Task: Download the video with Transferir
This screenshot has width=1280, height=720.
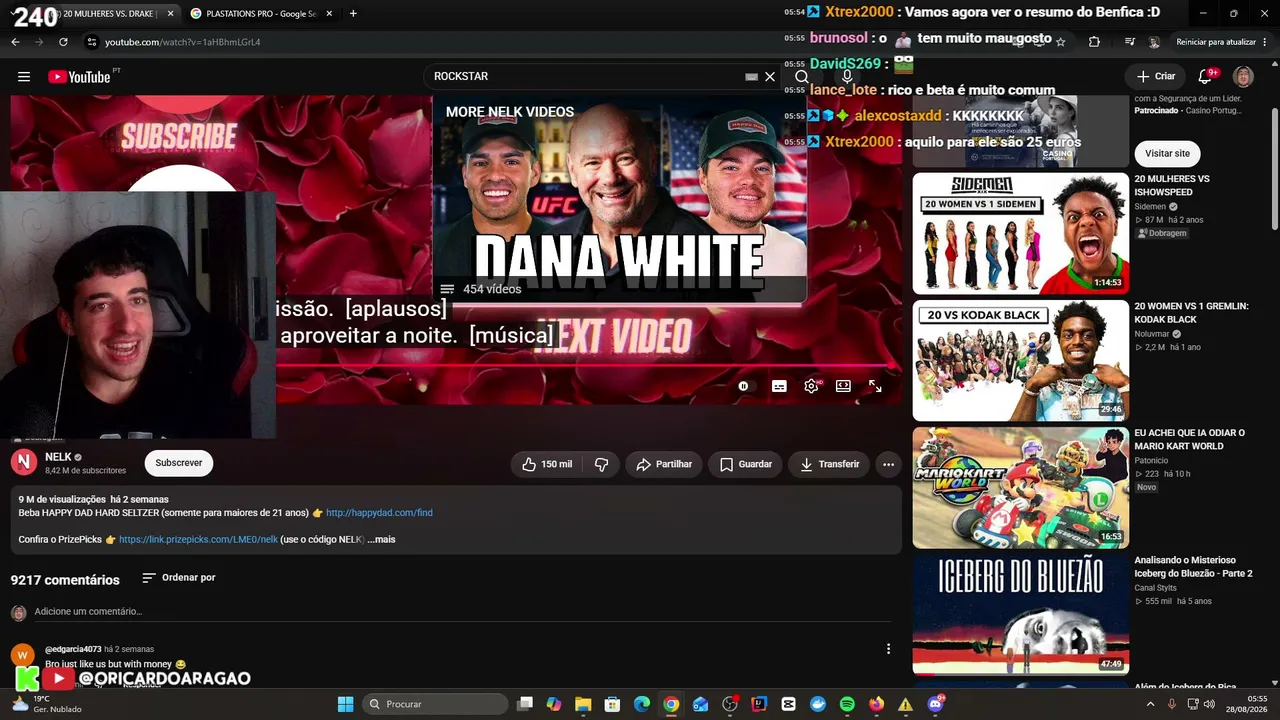Action: (829, 464)
